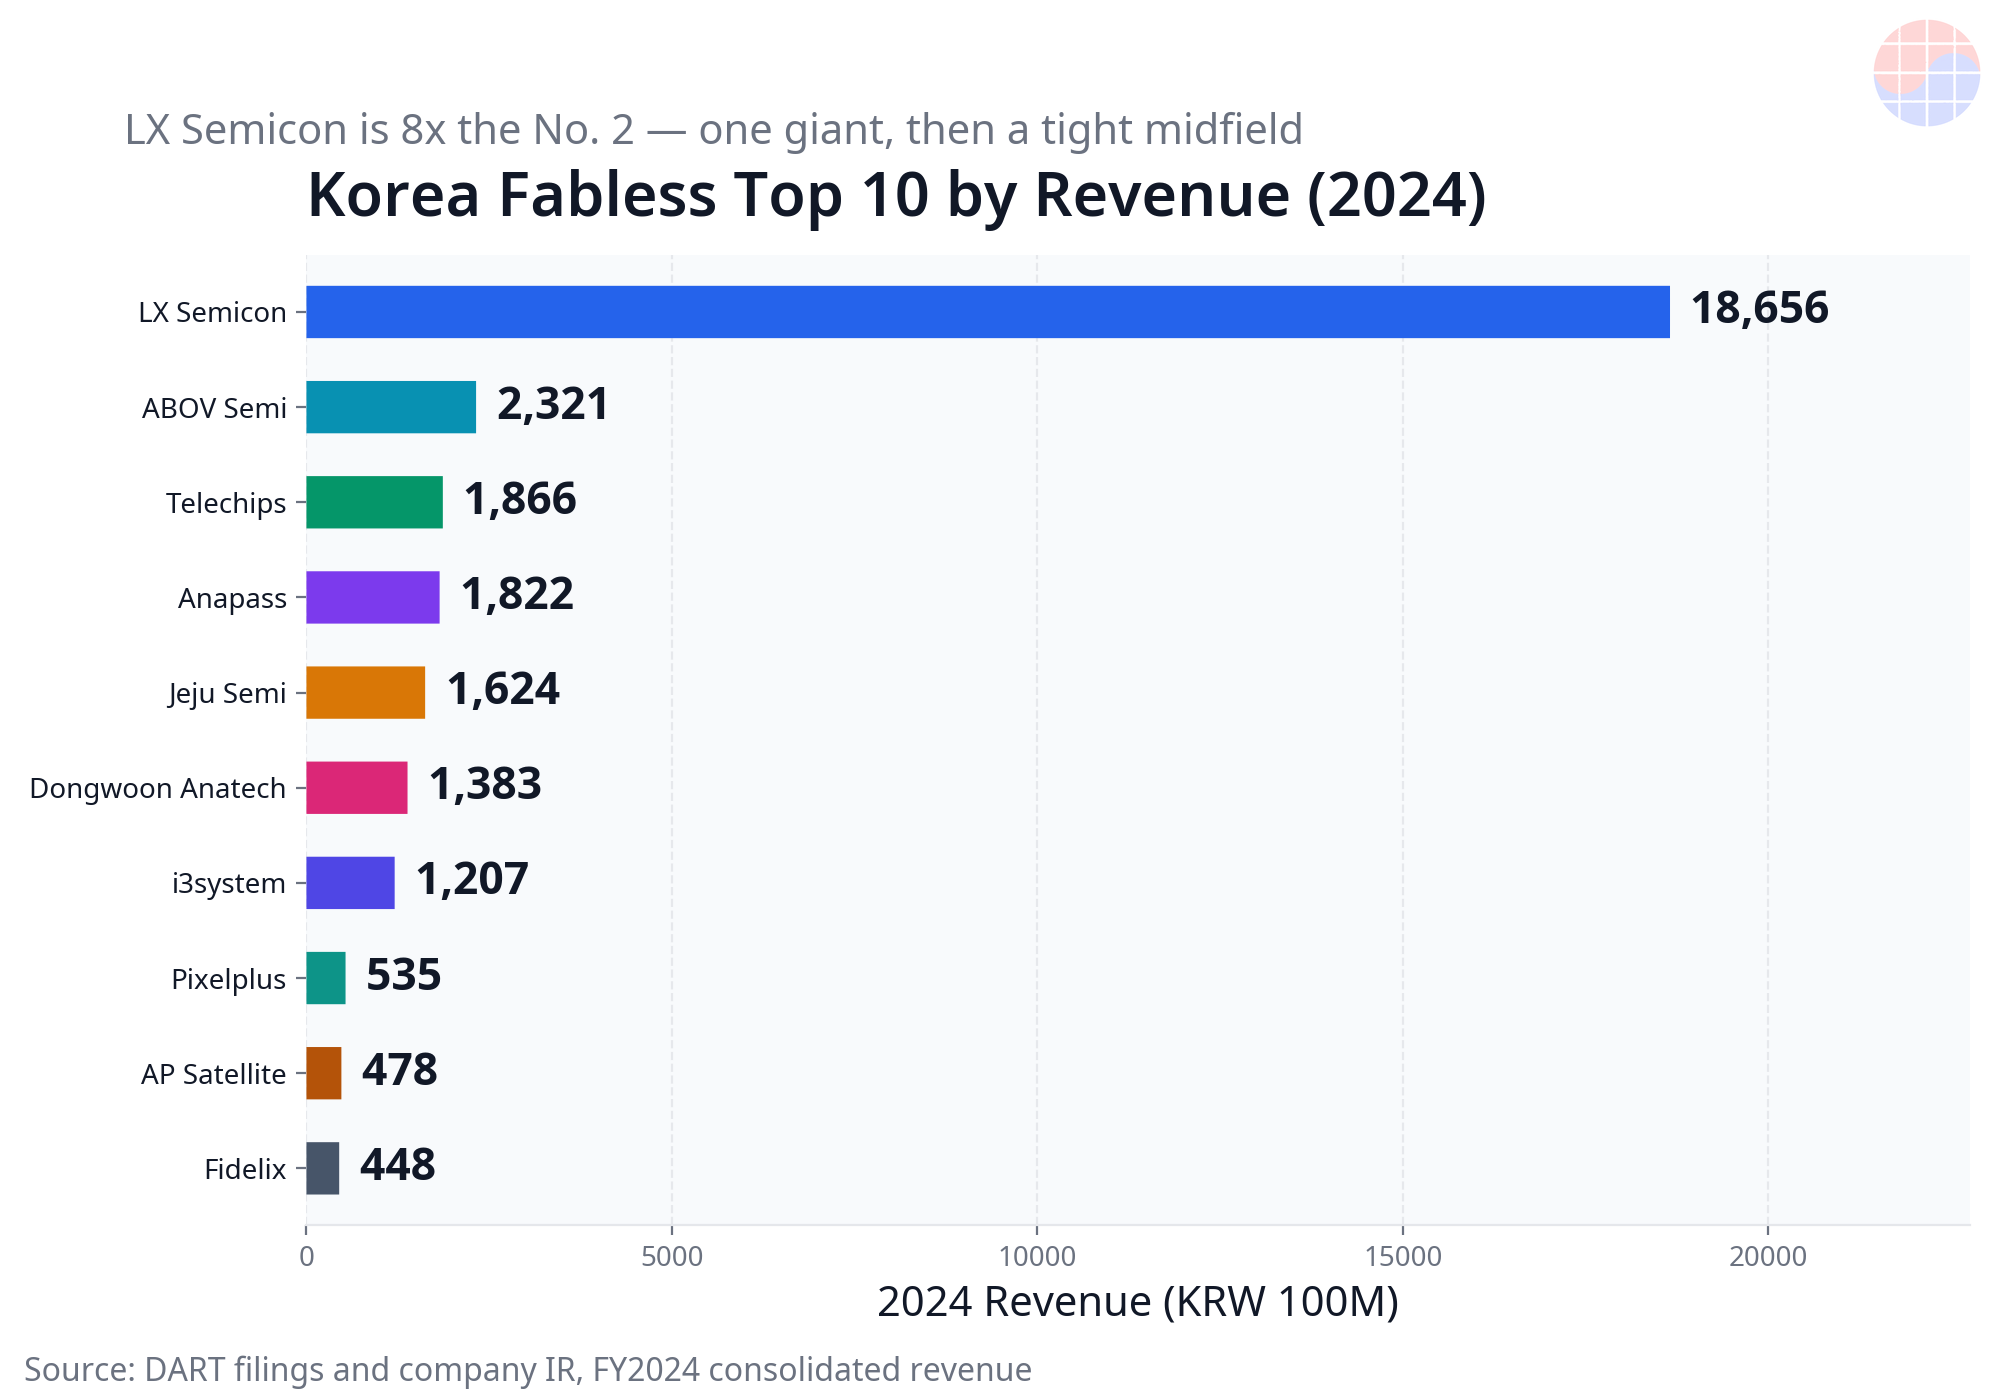This screenshot has width=2000, height=1400.
Task: Select the Anapass purple bar
Action: click(373, 597)
